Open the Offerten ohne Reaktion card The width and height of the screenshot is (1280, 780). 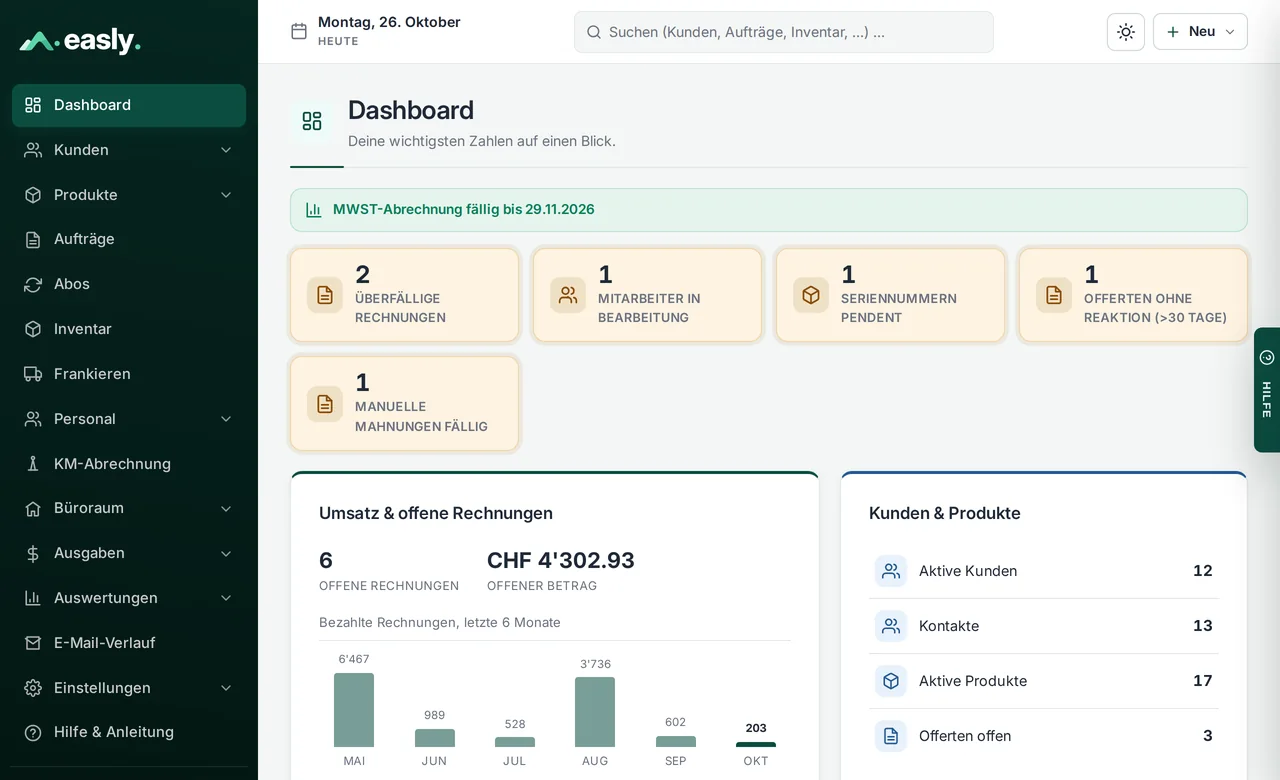point(1133,295)
